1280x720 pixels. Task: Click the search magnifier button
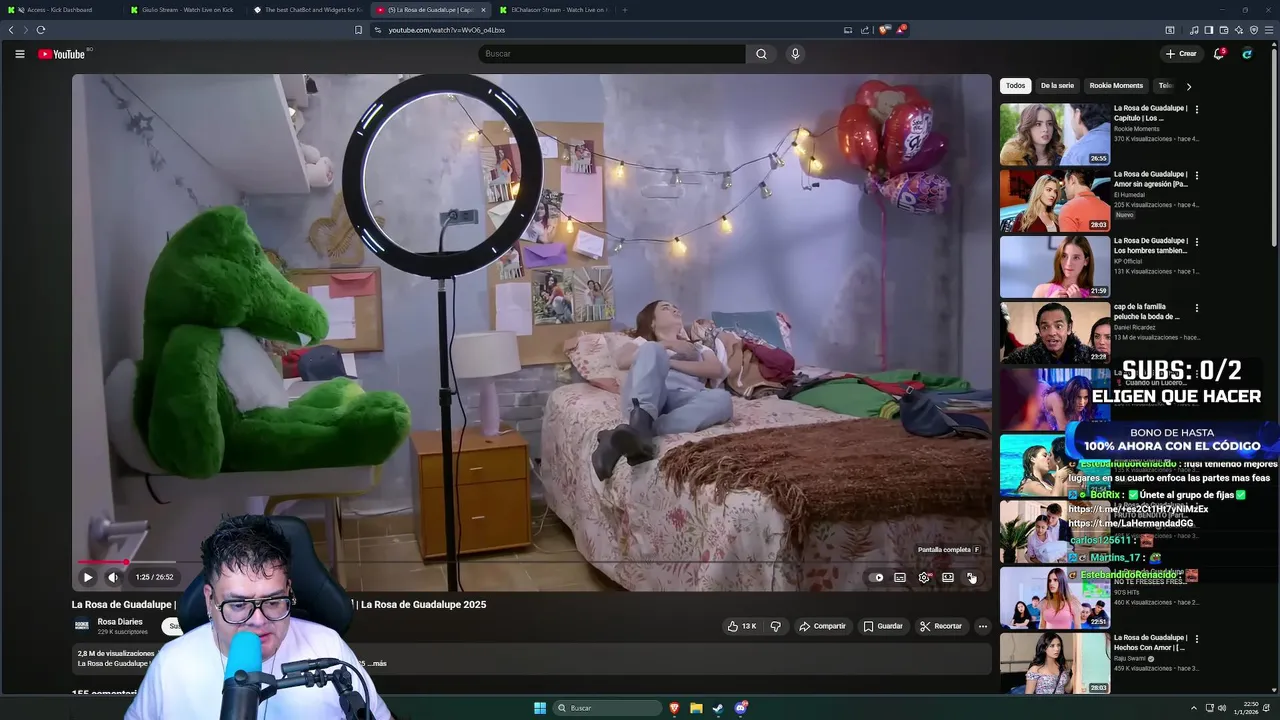pos(761,54)
